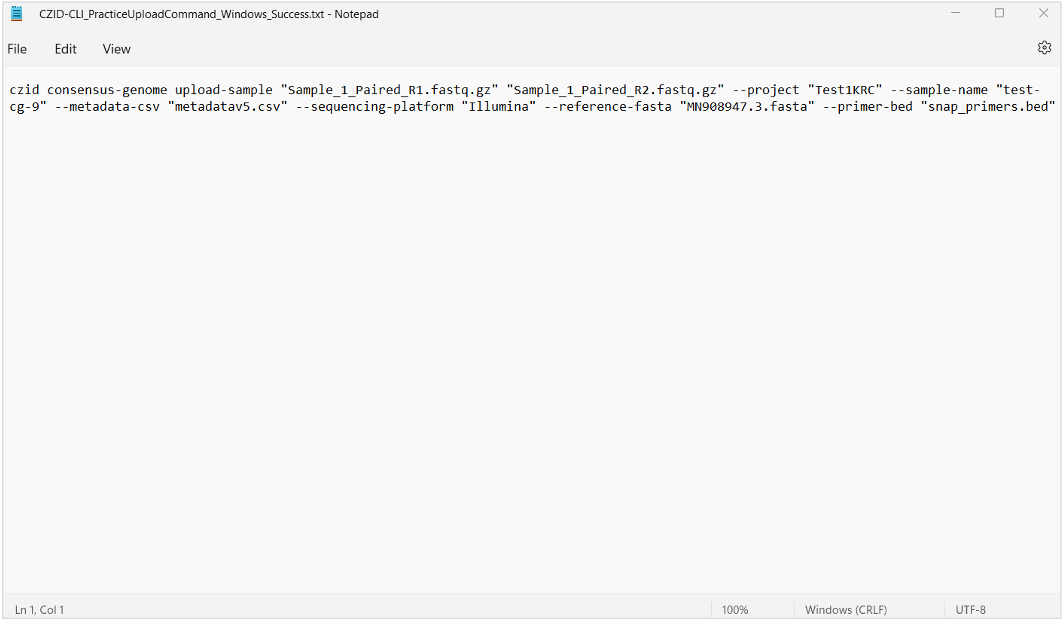Click on "Sample_1_Paired_R1.fastq.gz" filename
Viewport: 1063px width, 620px height.
click(390, 90)
